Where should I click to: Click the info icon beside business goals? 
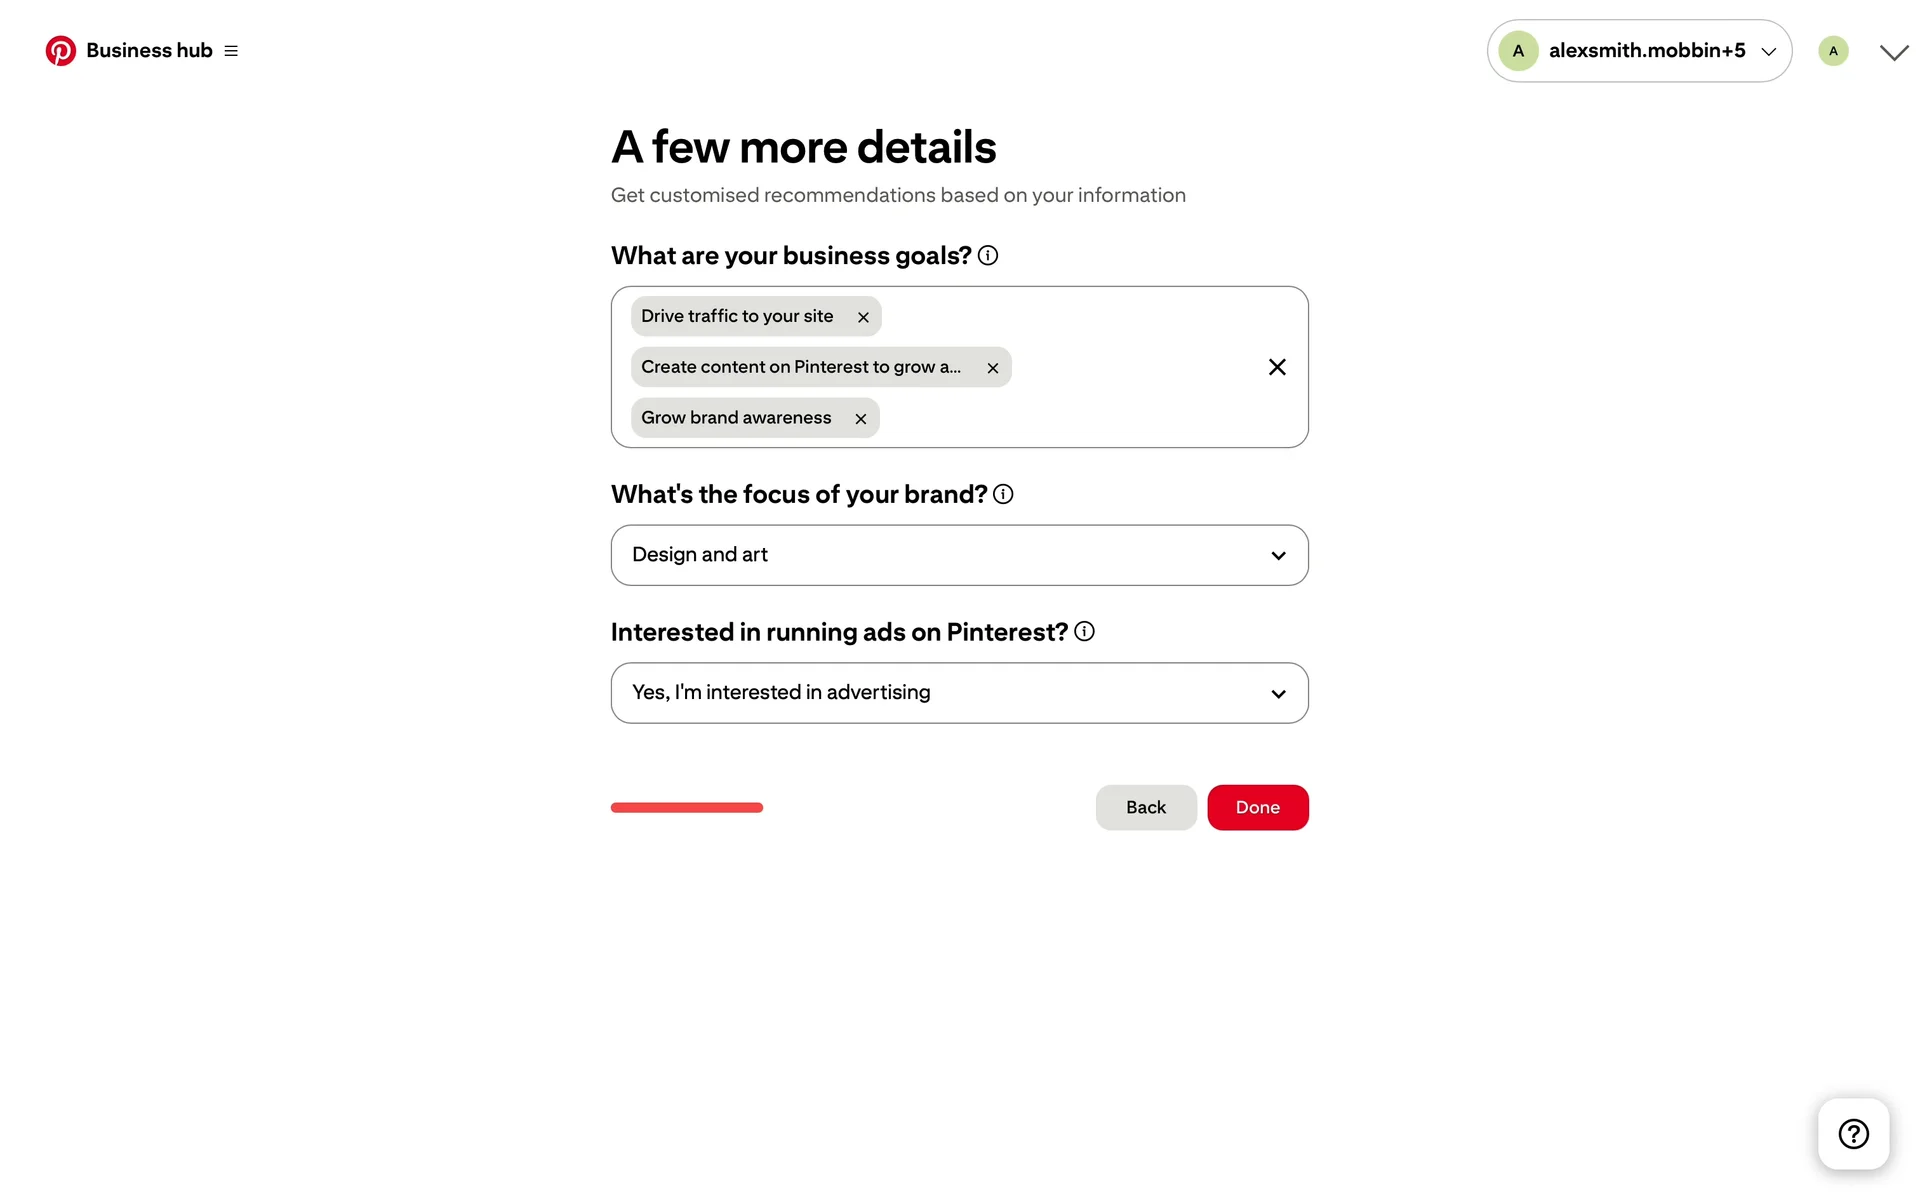point(988,256)
